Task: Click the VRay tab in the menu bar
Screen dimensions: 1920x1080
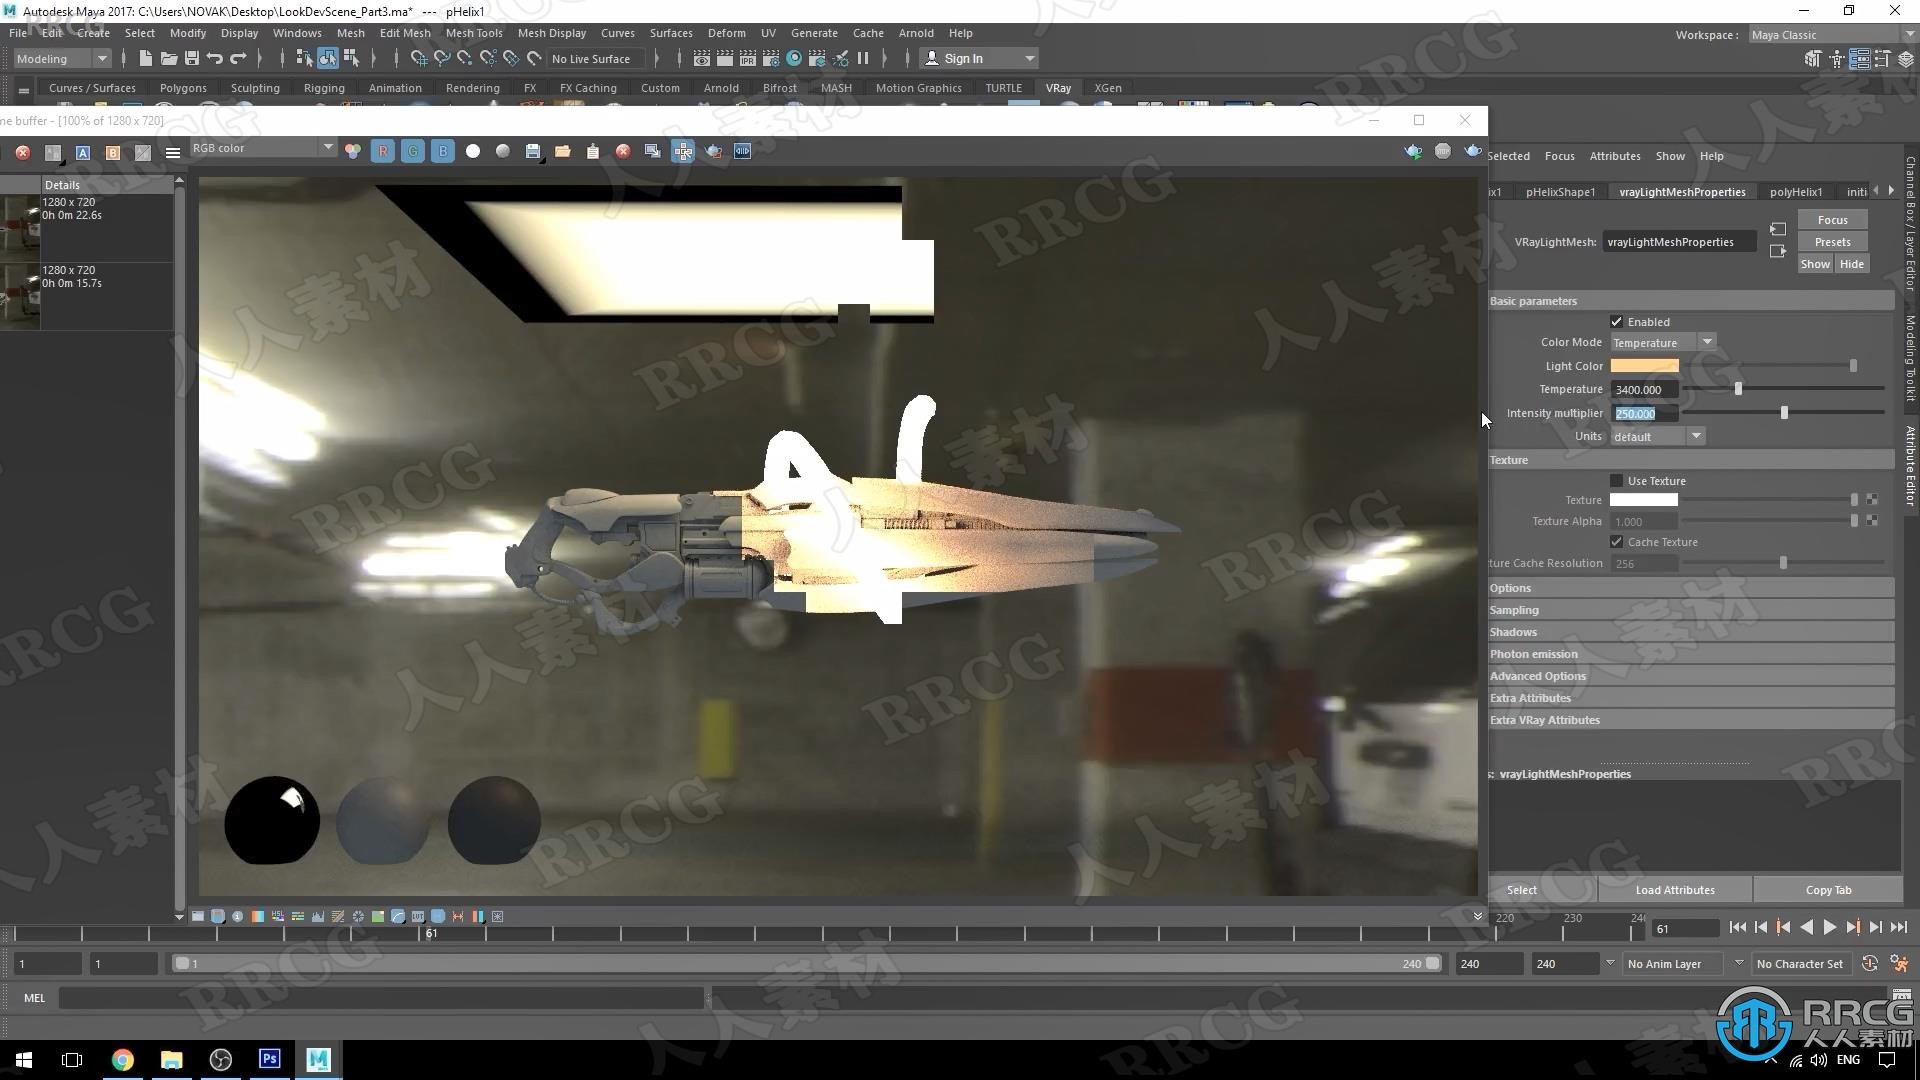Action: [1058, 87]
